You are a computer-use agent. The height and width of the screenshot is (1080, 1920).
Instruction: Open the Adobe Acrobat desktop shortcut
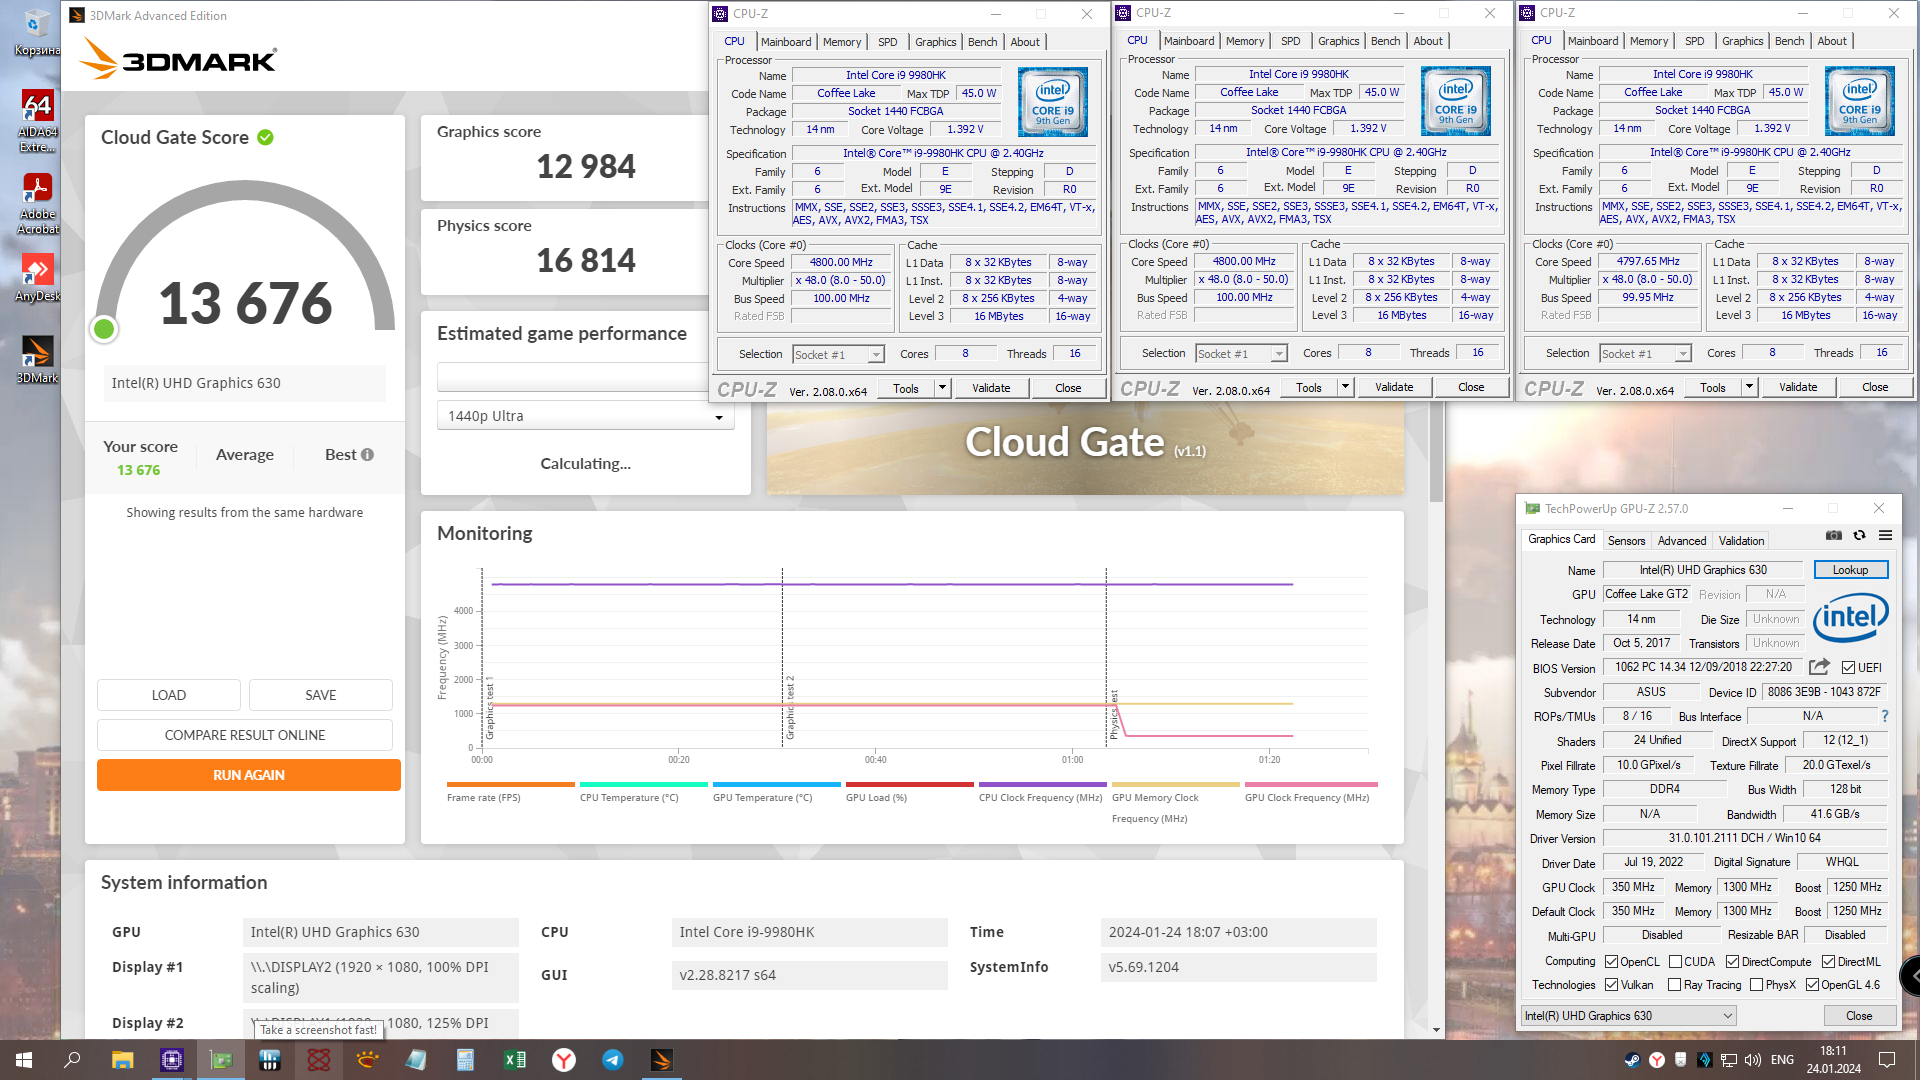[37, 203]
